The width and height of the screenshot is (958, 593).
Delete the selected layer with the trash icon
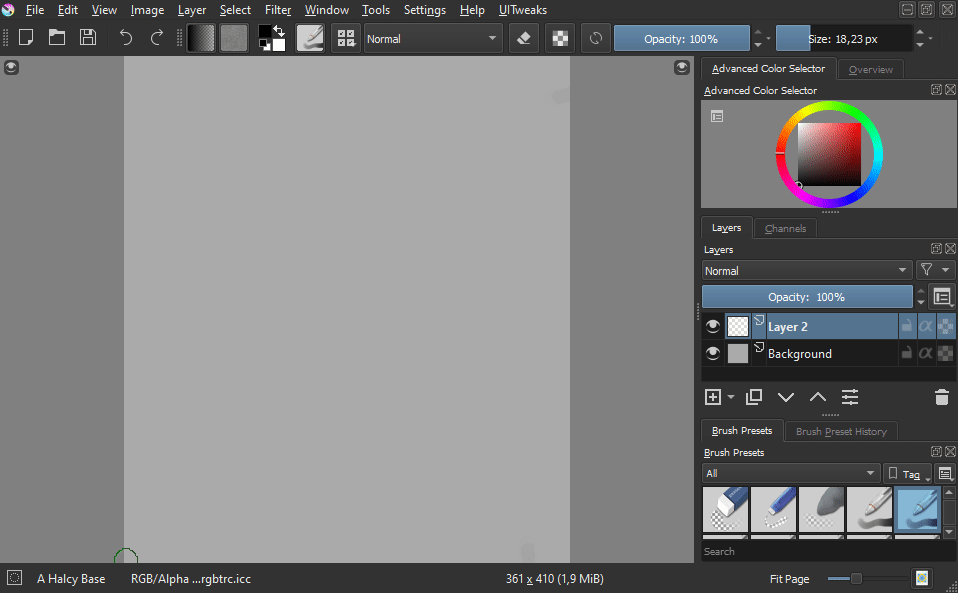941,397
